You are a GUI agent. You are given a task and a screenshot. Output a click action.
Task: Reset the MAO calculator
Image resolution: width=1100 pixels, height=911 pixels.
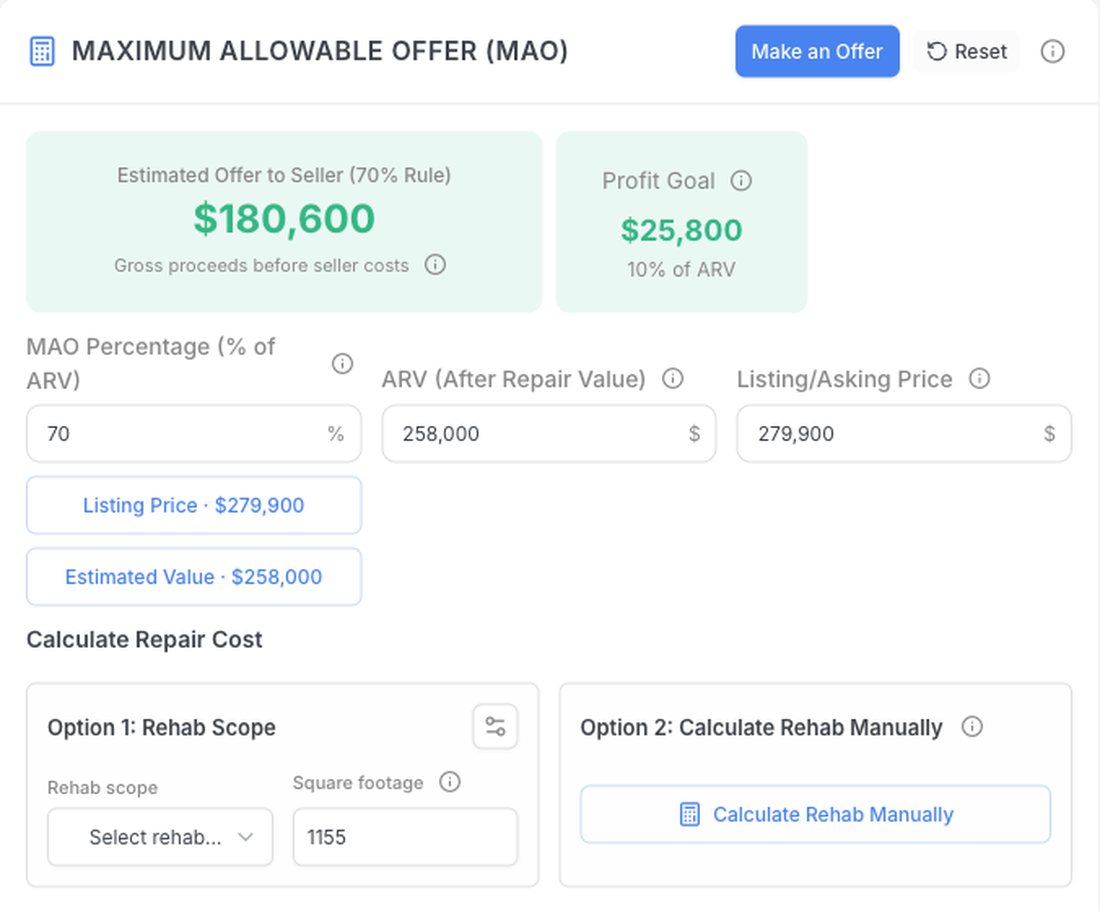point(967,51)
